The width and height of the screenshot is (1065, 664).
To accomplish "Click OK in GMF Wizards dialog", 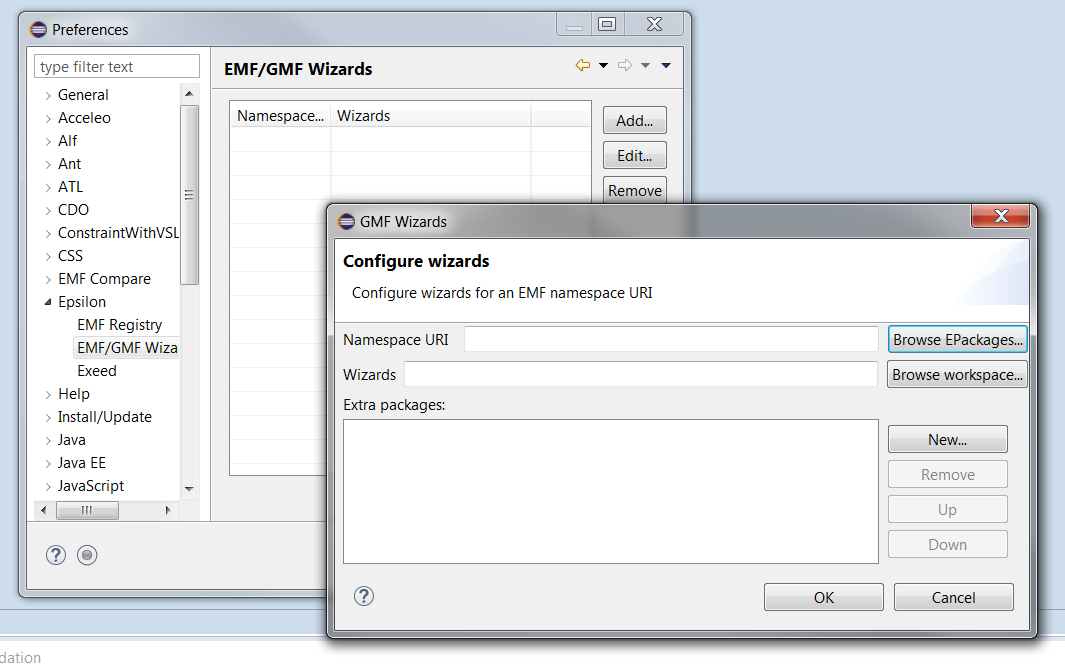I will (823, 597).
